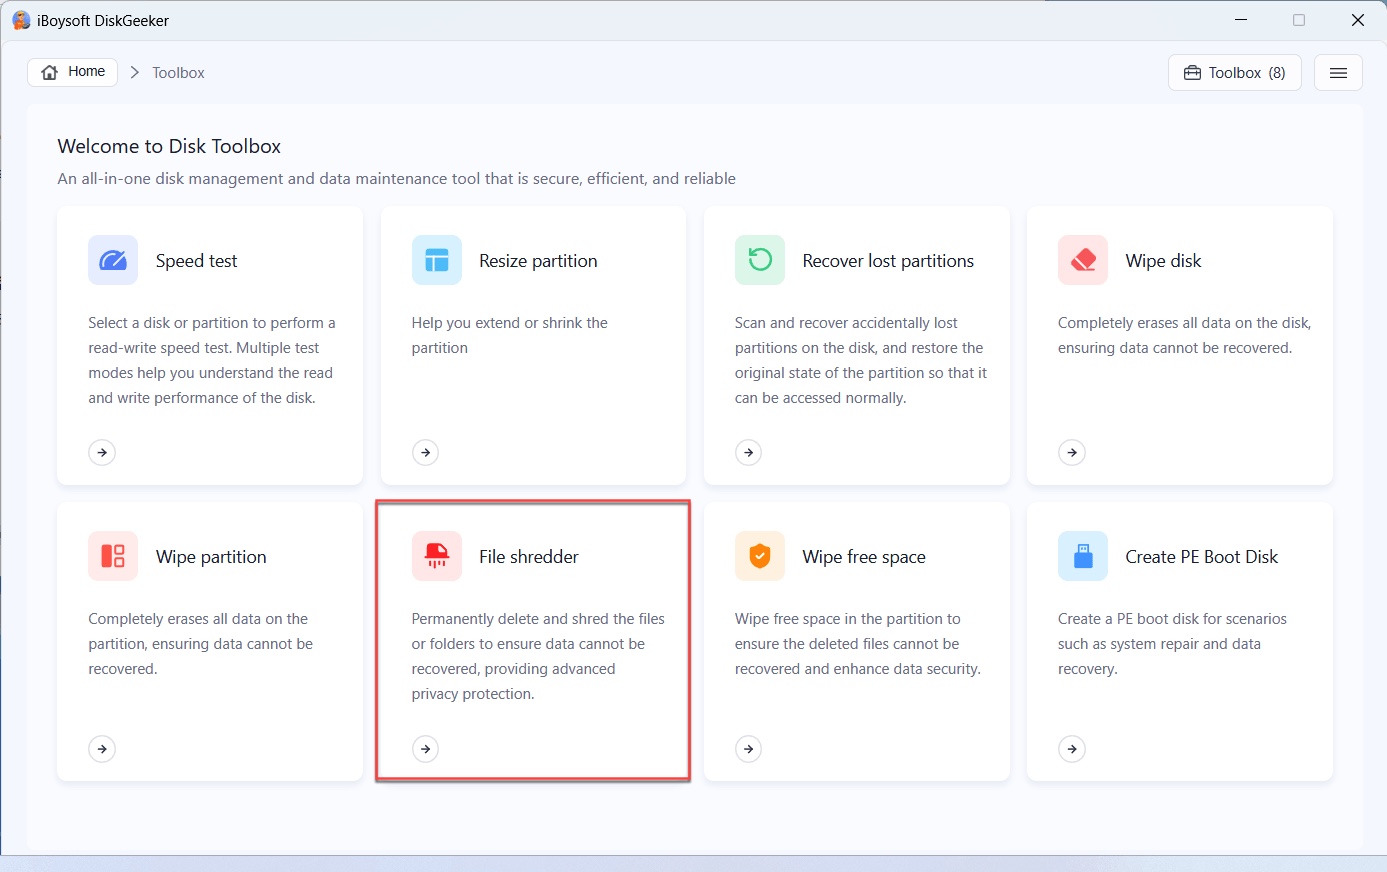The height and width of the screenshot is (872, 1387).
Task: Click the Wipe partition description text
Action: (200, 644)
